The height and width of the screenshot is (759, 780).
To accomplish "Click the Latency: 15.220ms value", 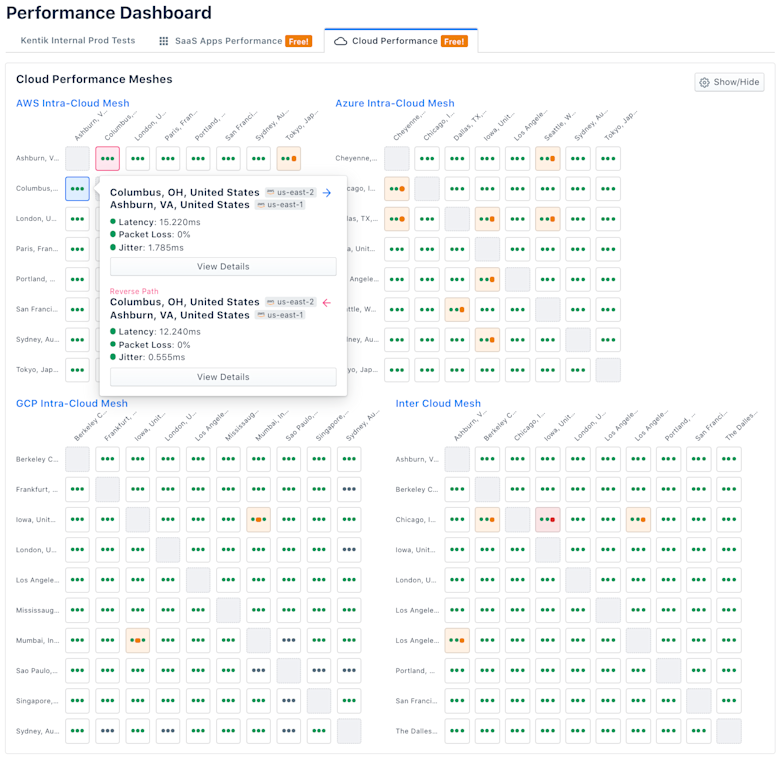I will point(159,222).
